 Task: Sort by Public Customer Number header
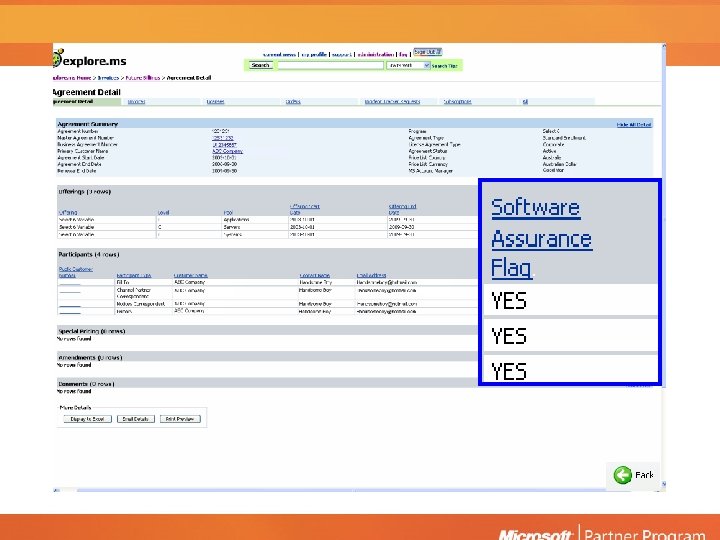[x=76, y=272]
